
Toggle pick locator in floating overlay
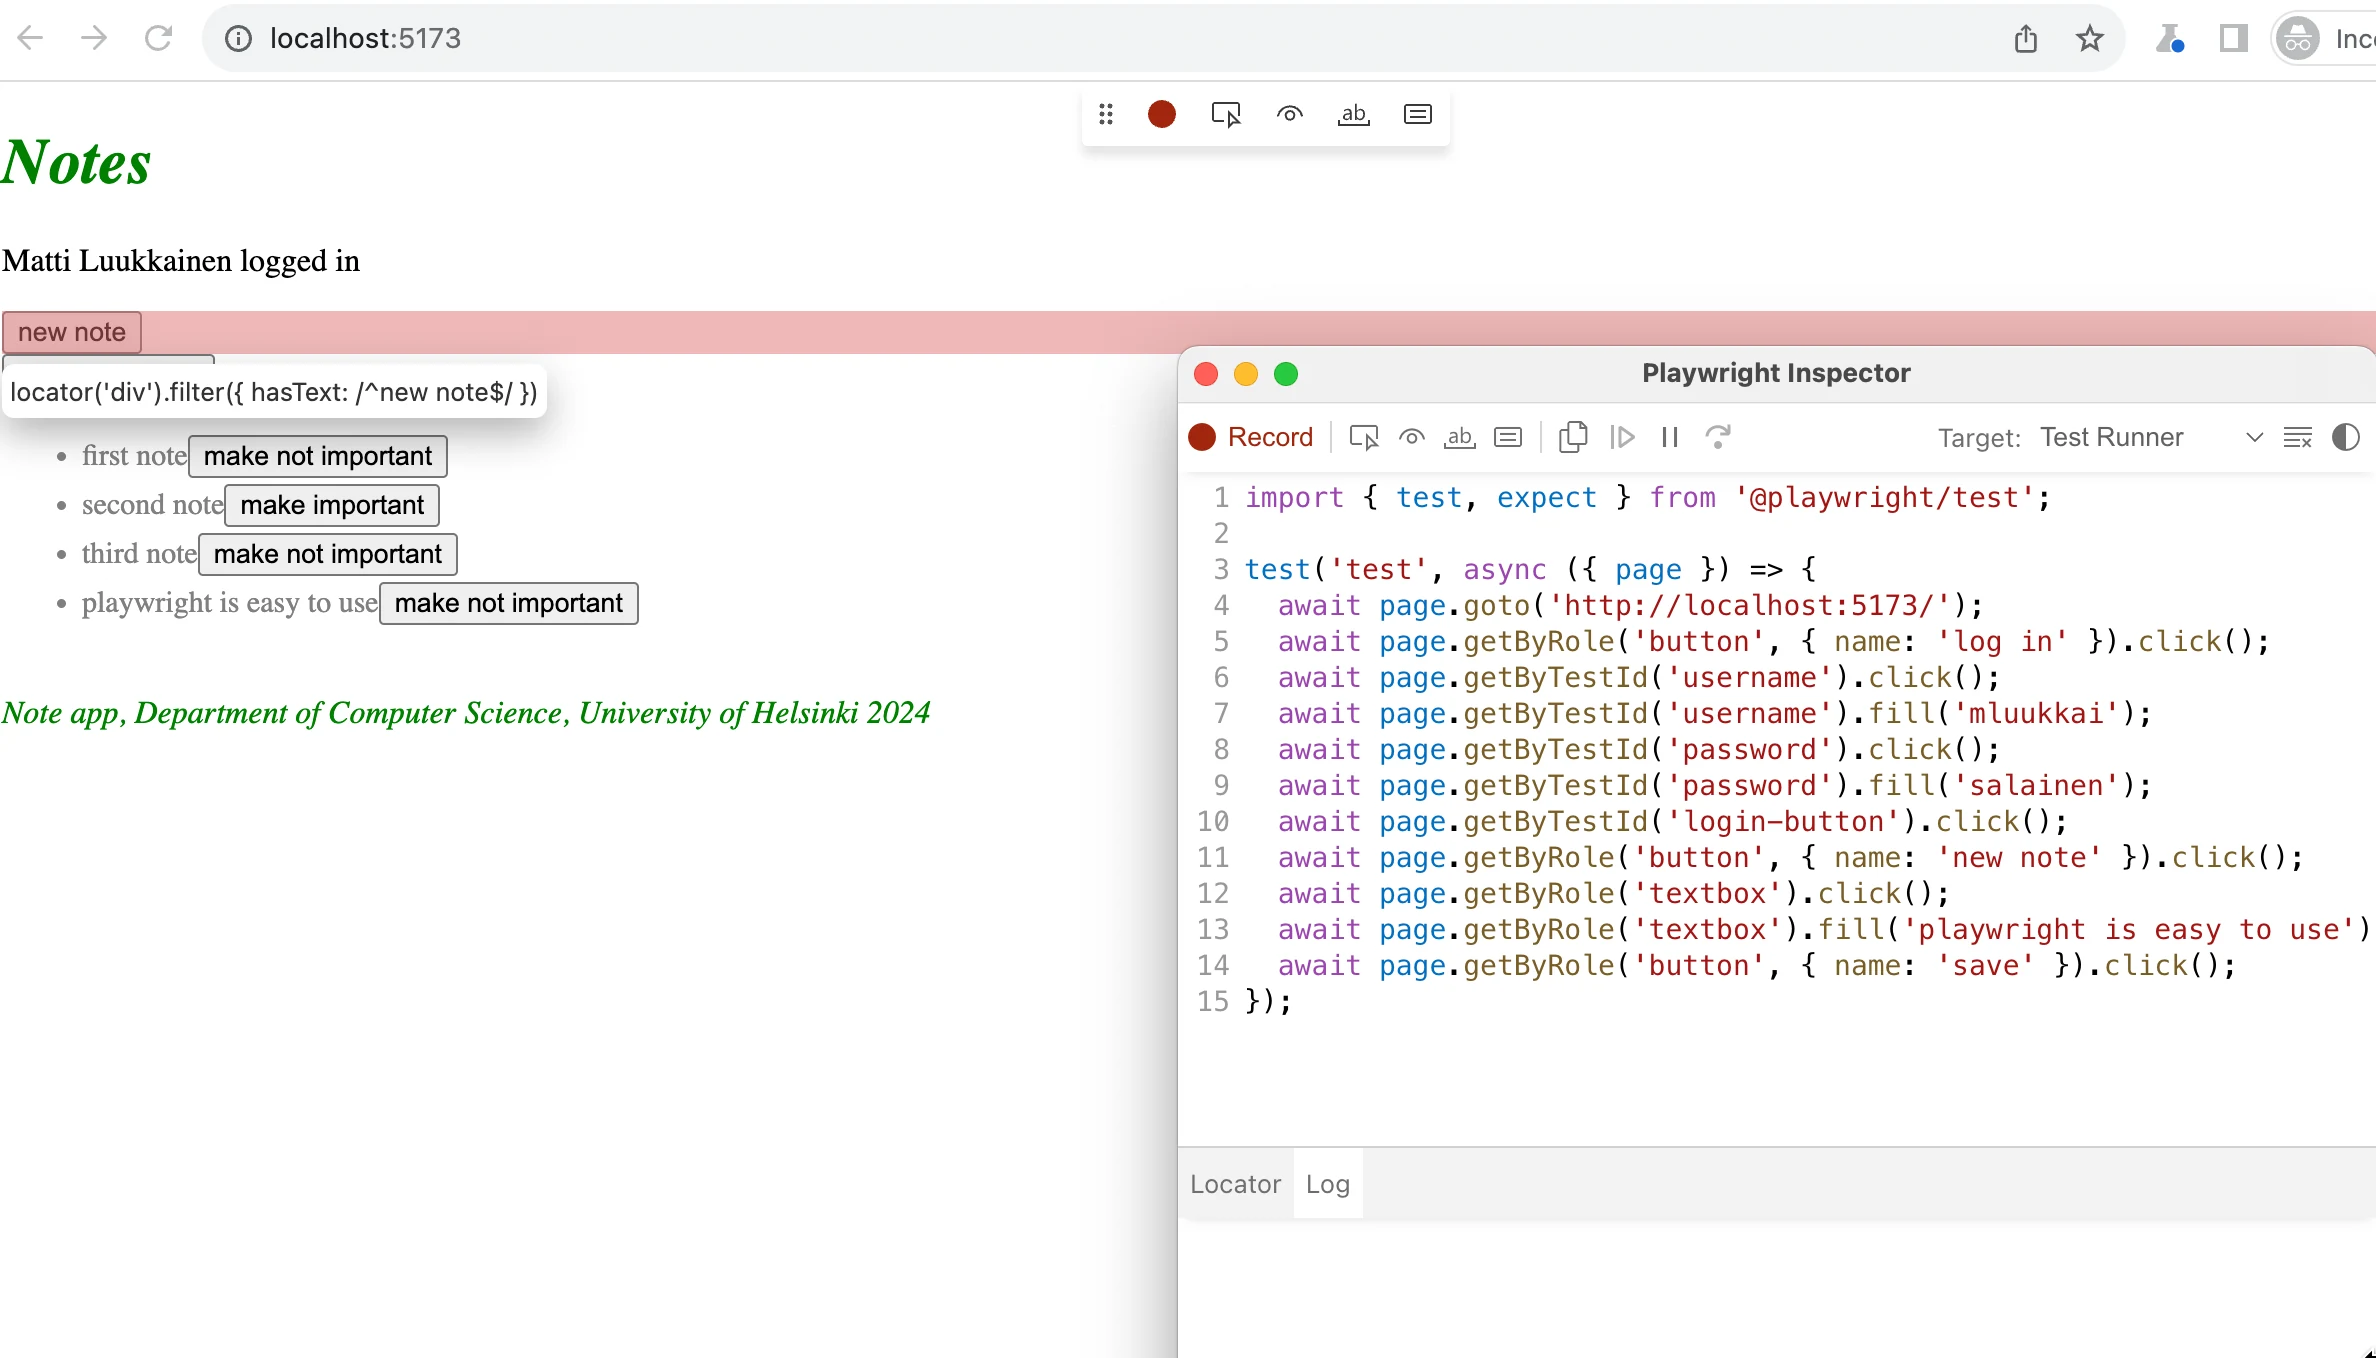(x=1226, y=114)
